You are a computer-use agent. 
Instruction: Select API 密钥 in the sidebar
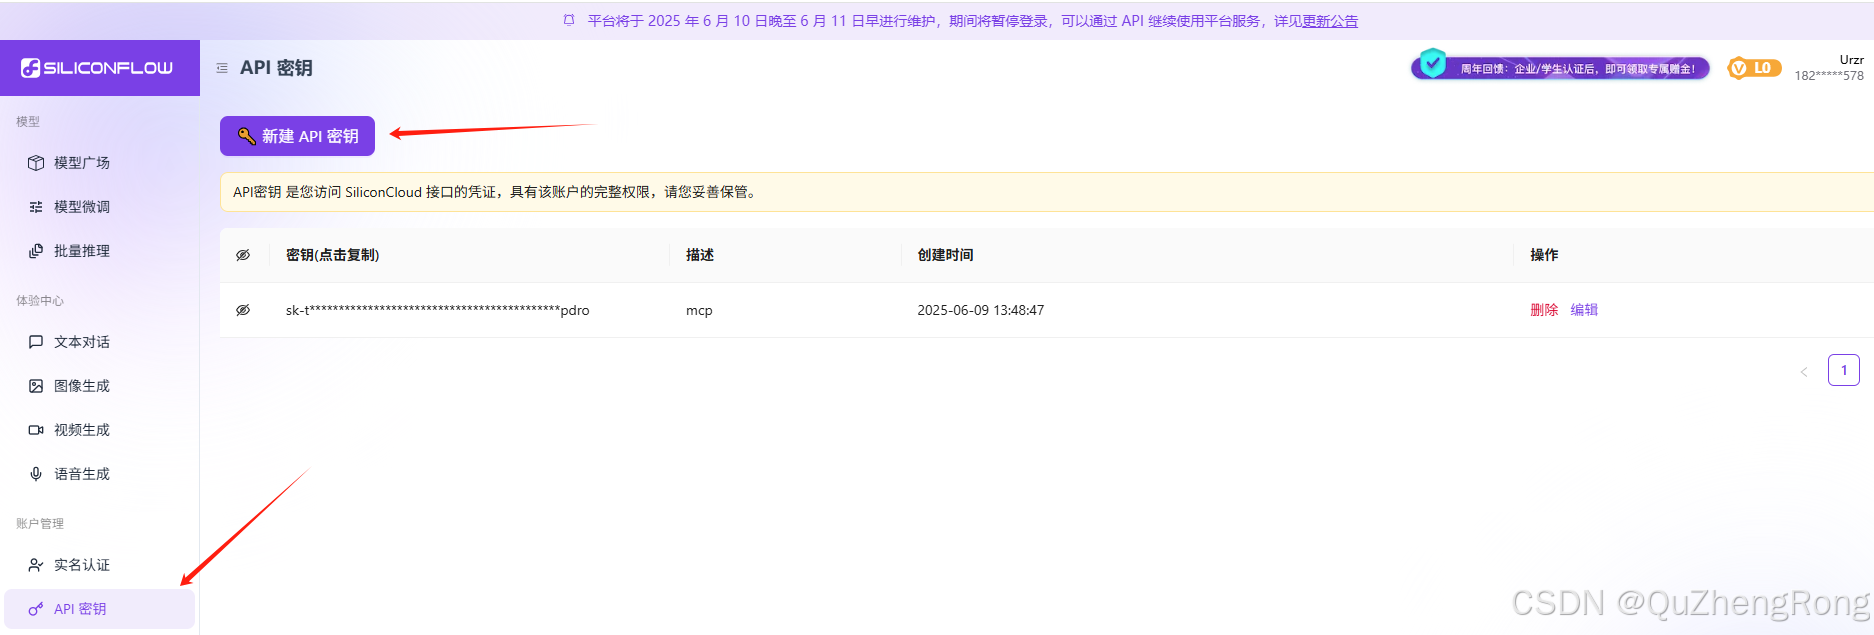(100, 609)
